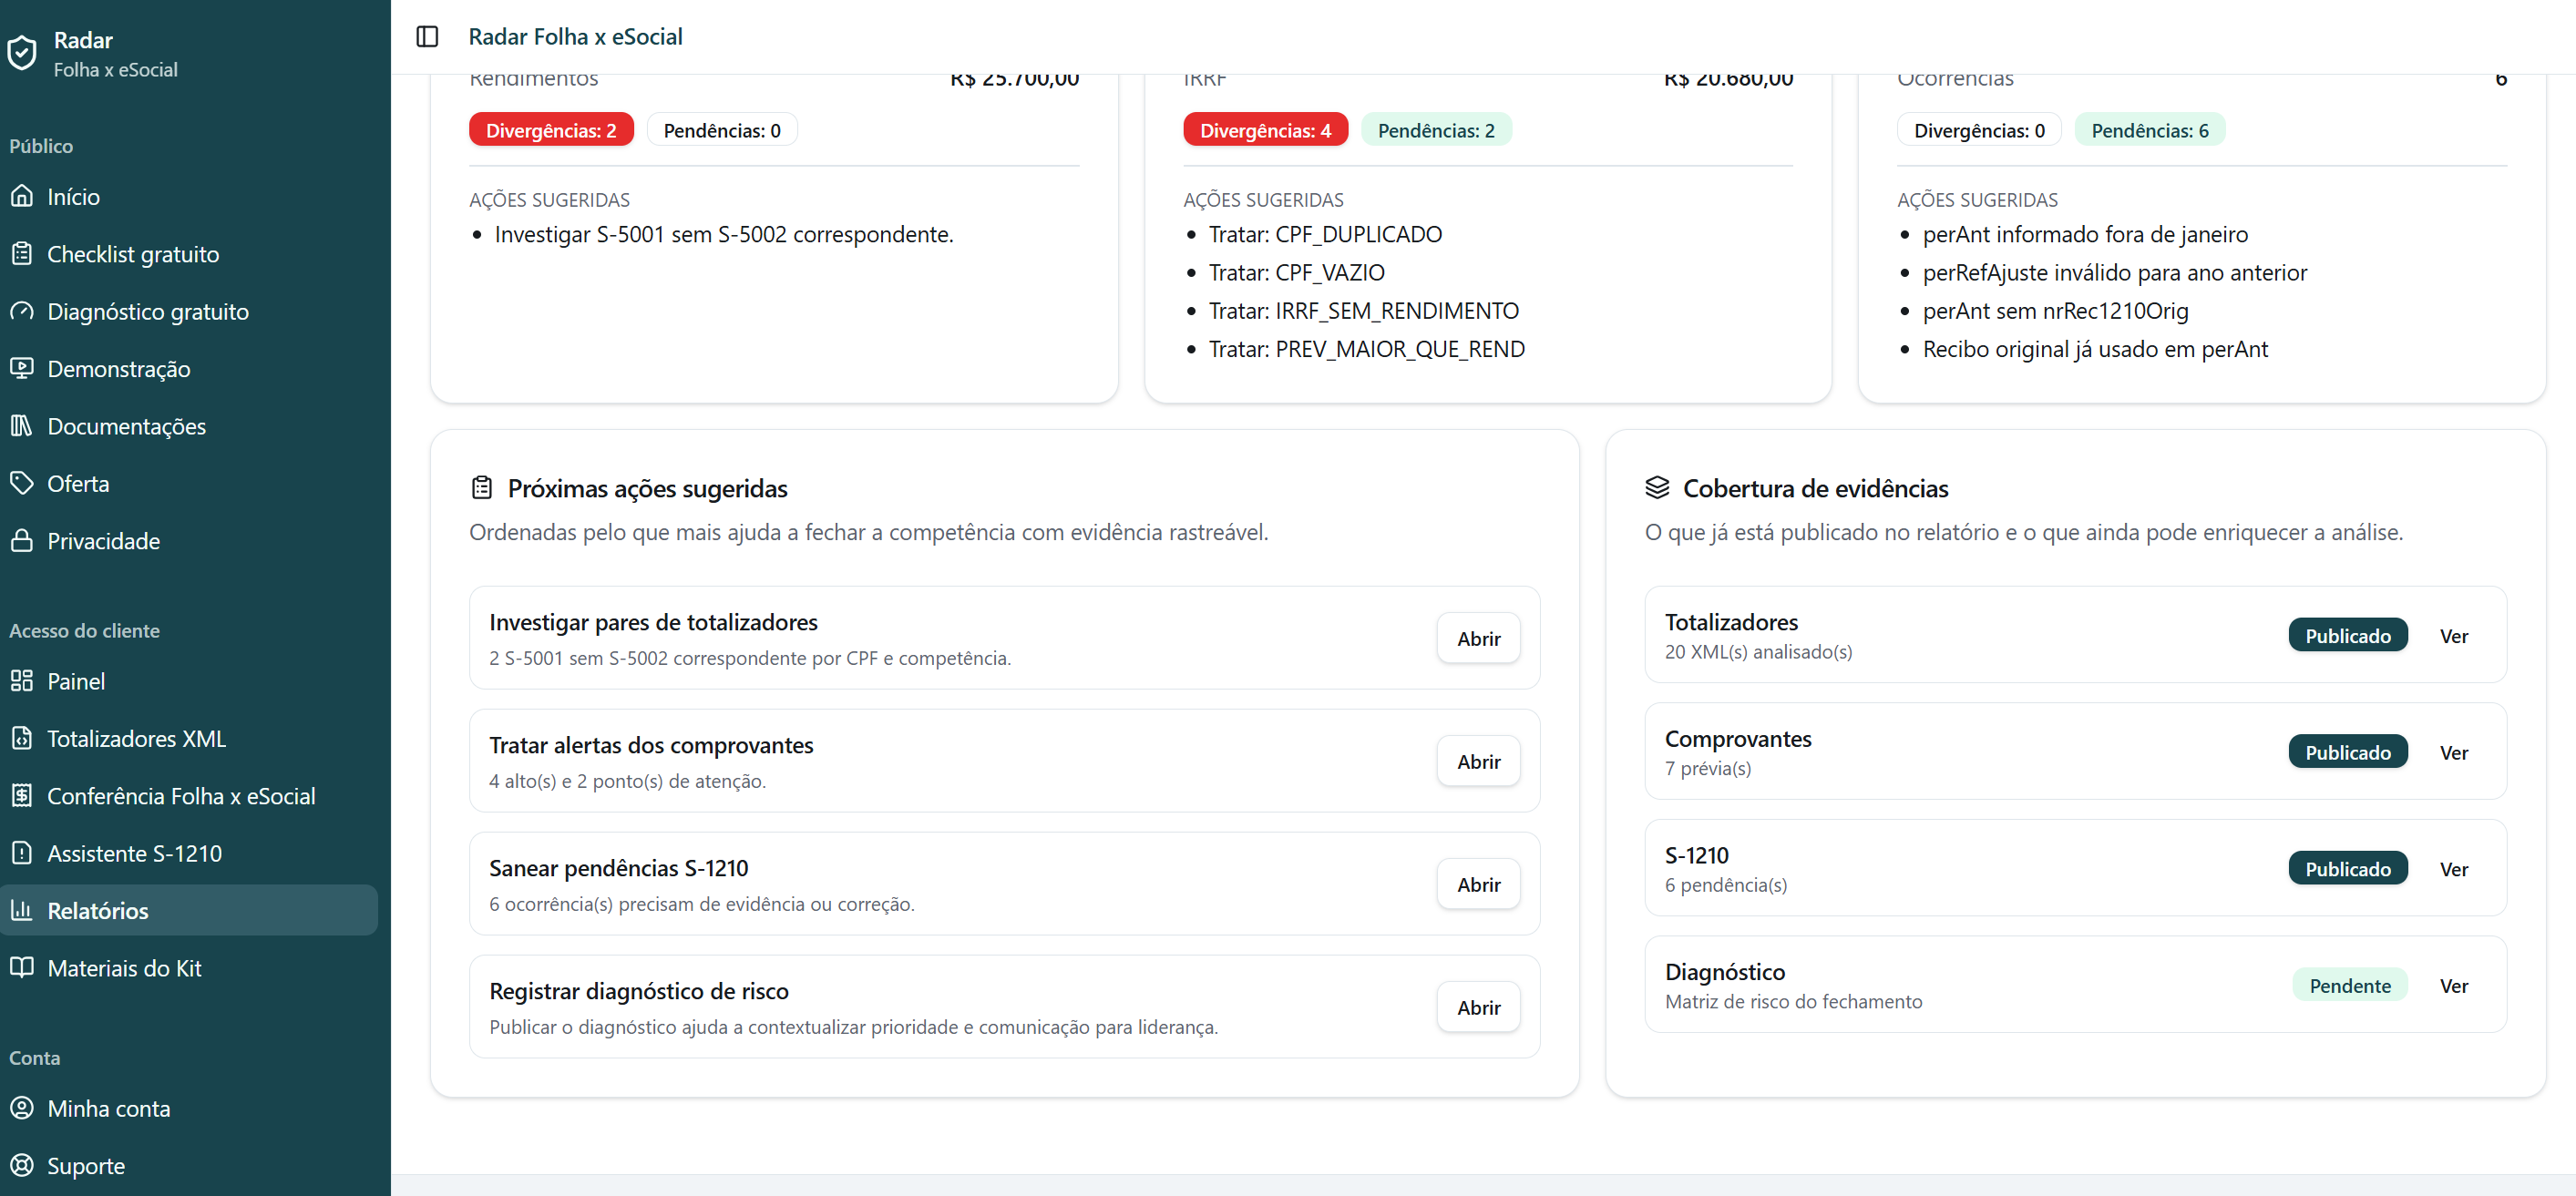This screenshot has width=2576, height=1196.
Task: Open Início in the sidebar
Action: 189,196
